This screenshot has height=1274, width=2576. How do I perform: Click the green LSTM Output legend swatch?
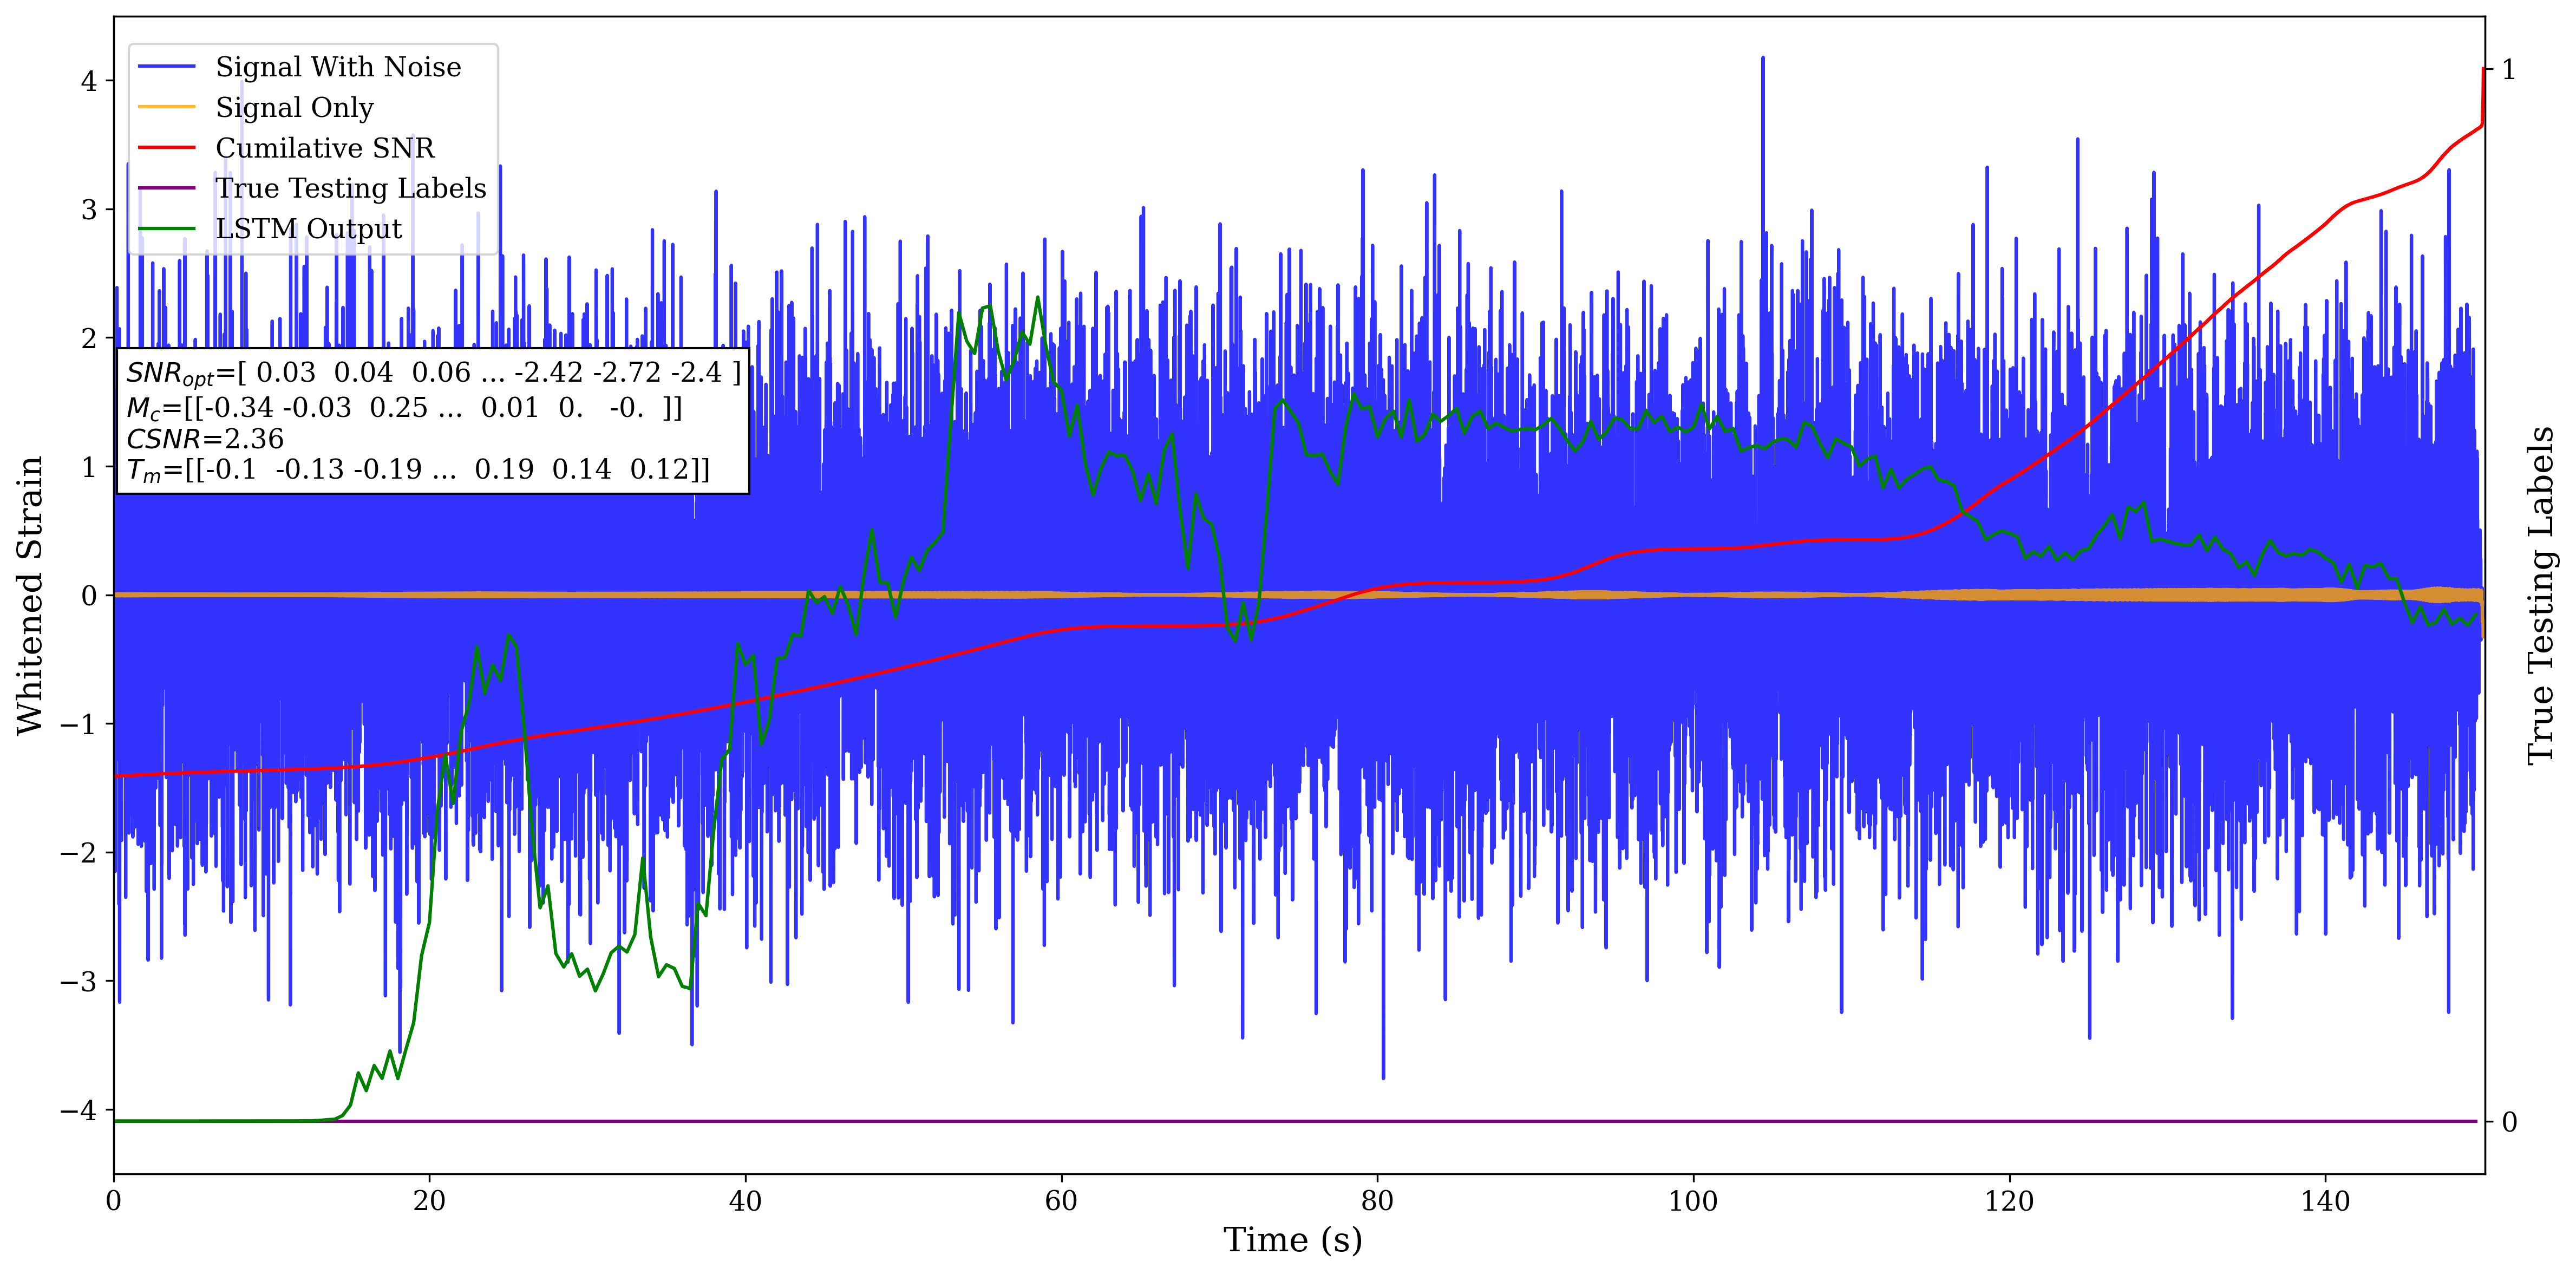tap(166, 229)
